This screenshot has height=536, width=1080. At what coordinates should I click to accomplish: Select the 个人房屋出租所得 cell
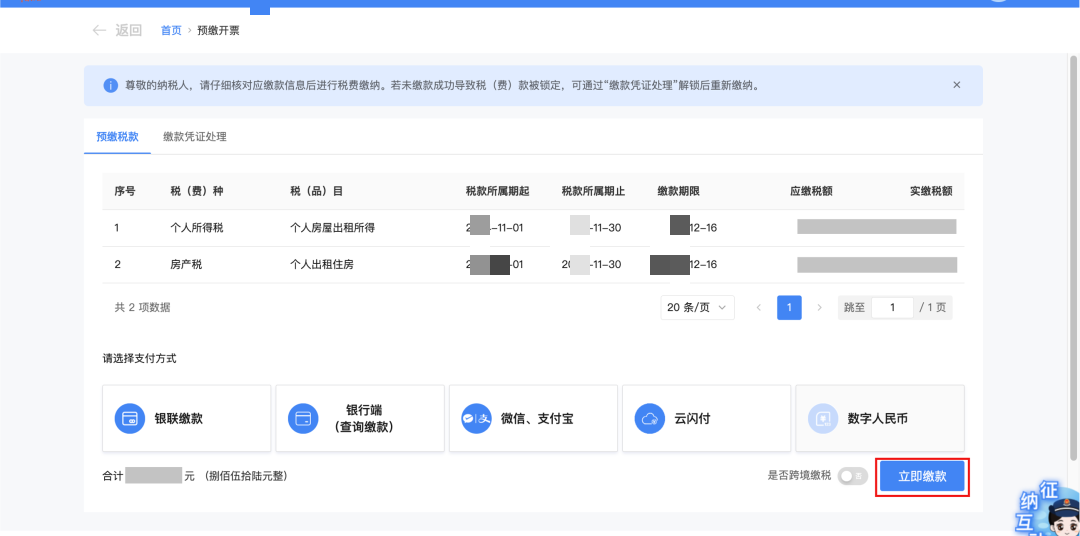pos(333,227)
